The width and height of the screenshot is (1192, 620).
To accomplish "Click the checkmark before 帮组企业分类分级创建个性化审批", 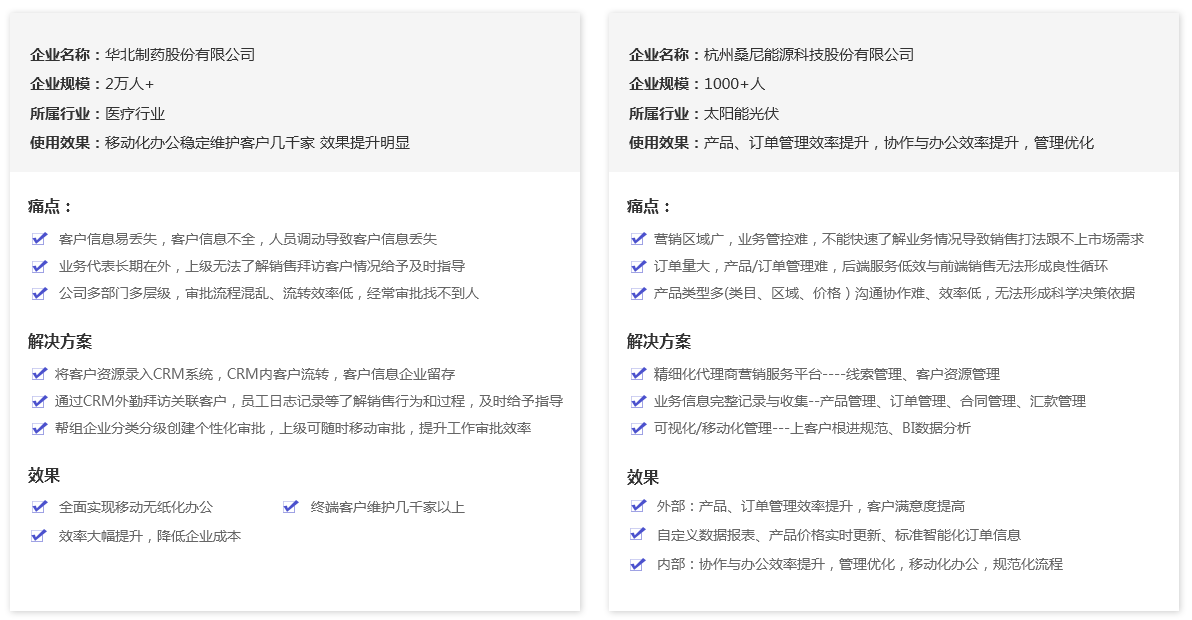I will point(40,428).
